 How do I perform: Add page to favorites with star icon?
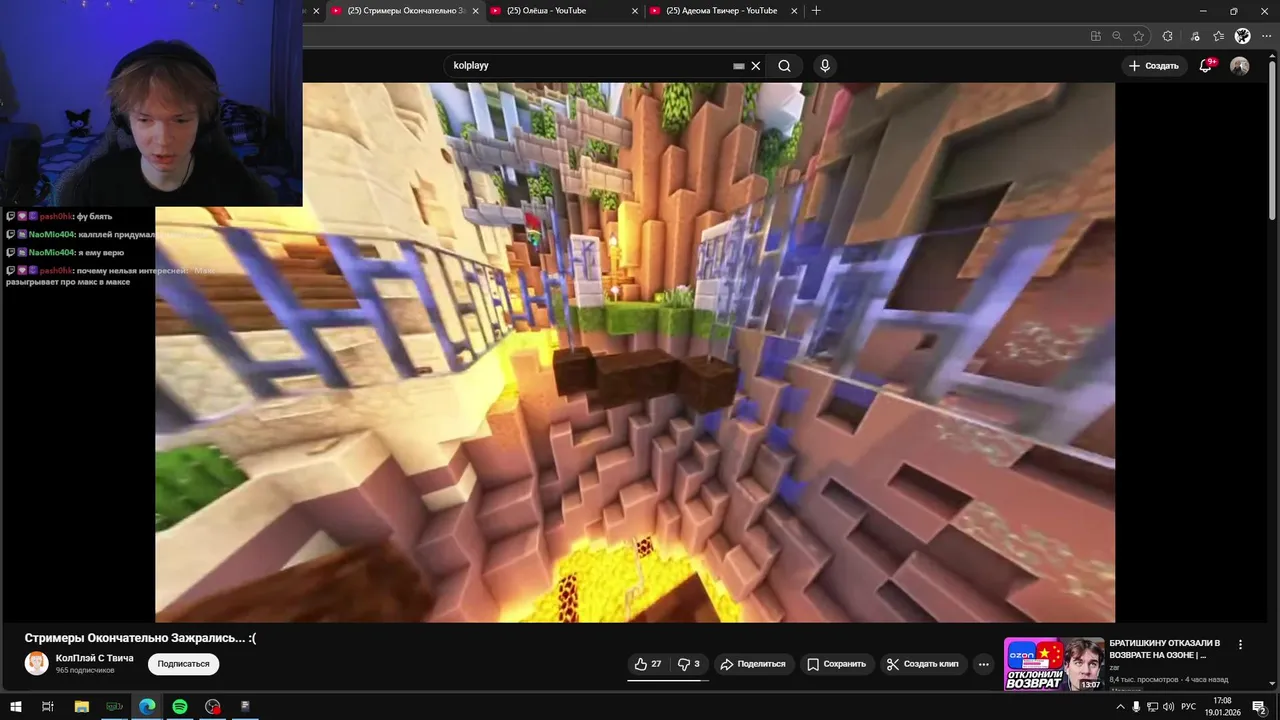click(1139, 36)
